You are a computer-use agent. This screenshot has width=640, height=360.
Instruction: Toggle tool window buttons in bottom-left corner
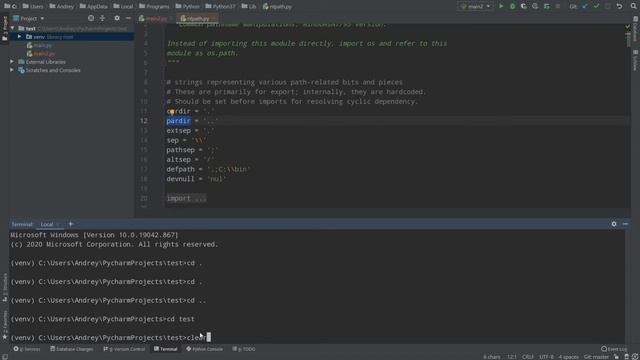4,357
